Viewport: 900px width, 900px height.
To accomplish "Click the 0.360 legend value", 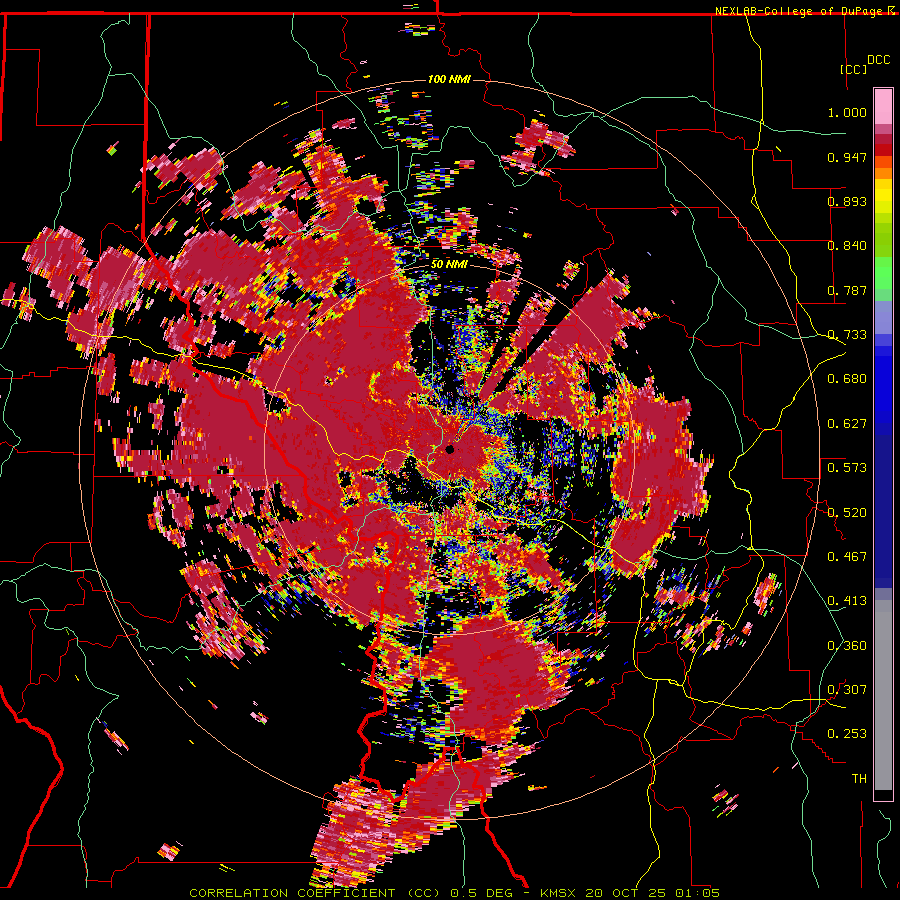I will tap(847, 646).
